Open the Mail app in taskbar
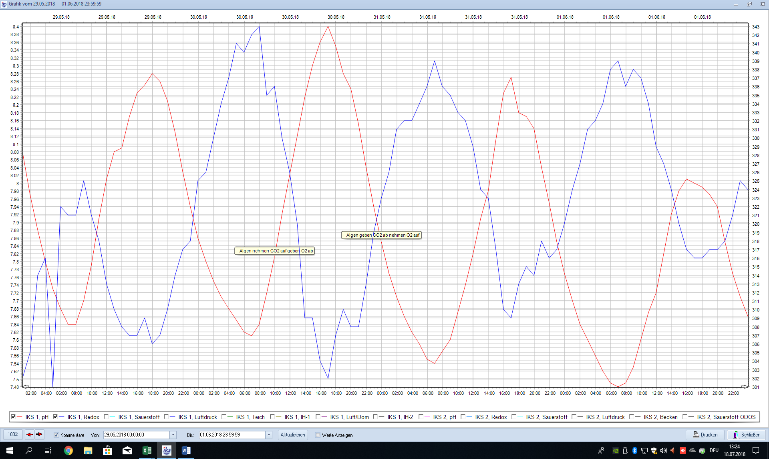The height and width of the screenshot is (459, 769). [x=127, y=451]
